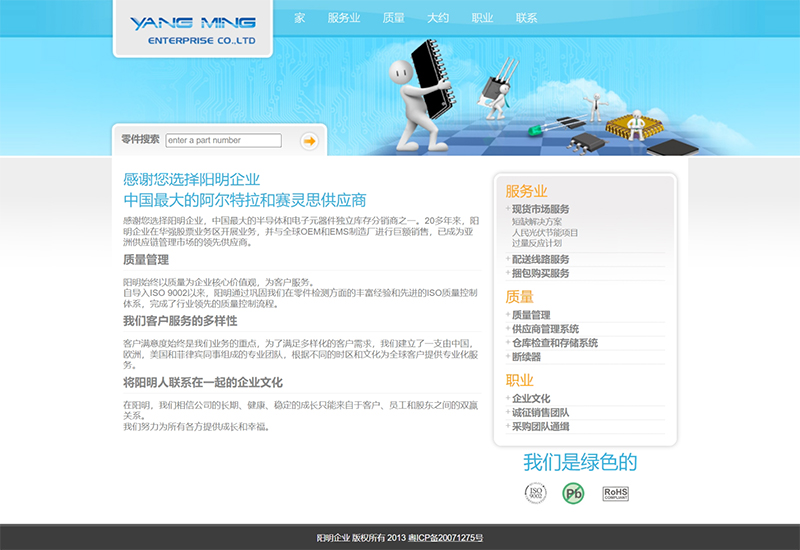
Task: Click the figure carrying the black chip
Action: pyautogui.click(x=421, y=90)
